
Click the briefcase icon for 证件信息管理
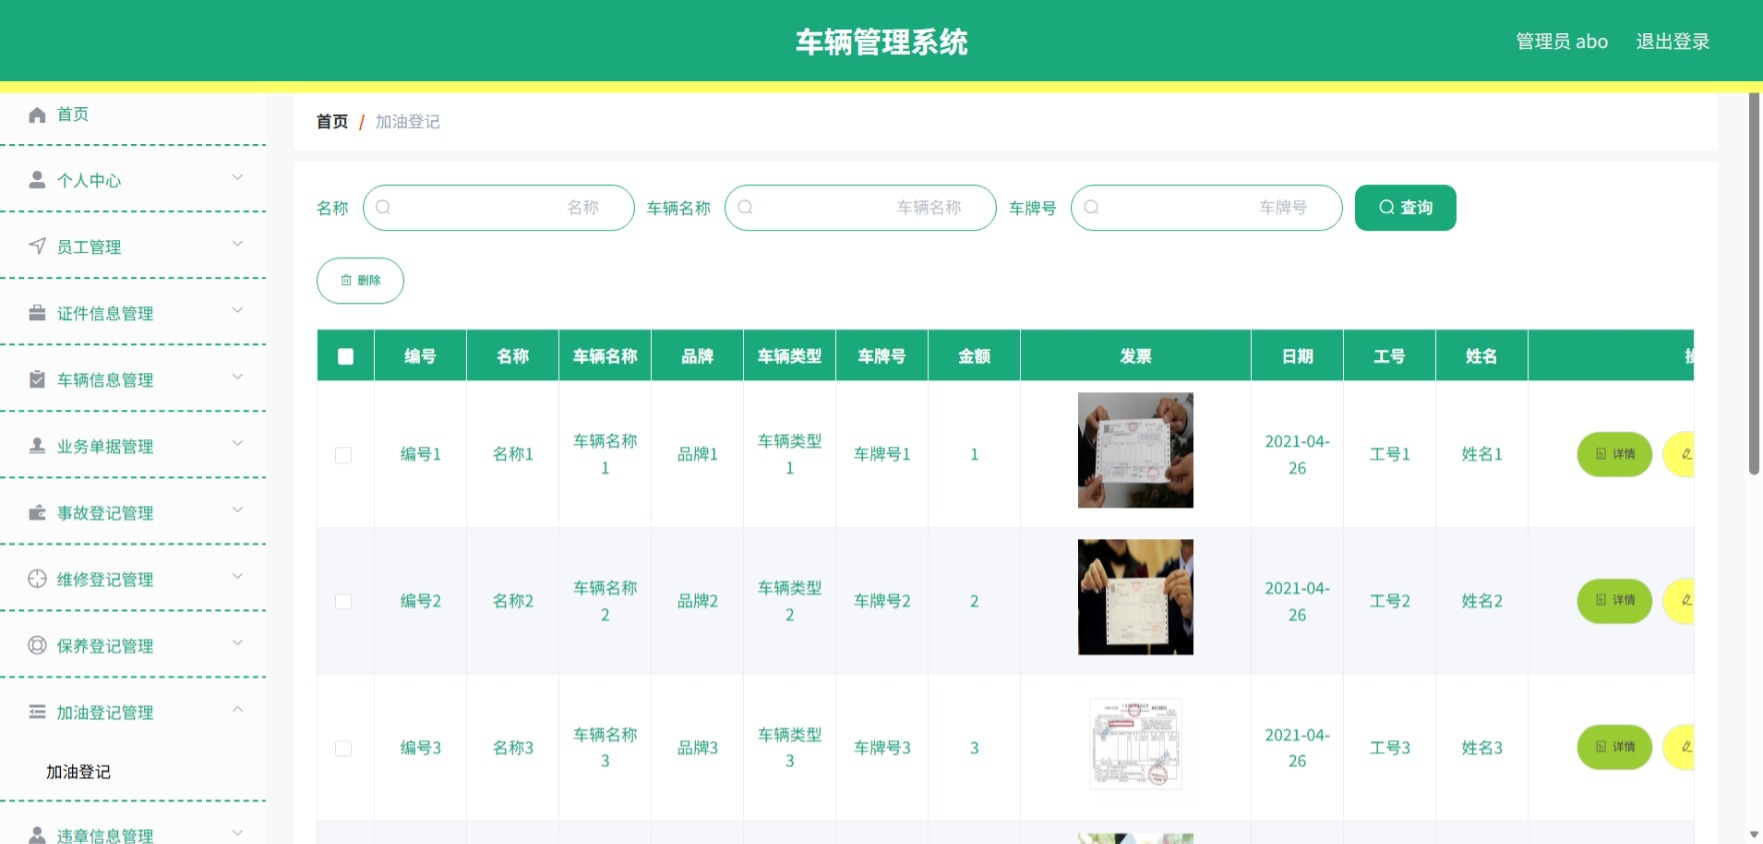click(37, 313)
